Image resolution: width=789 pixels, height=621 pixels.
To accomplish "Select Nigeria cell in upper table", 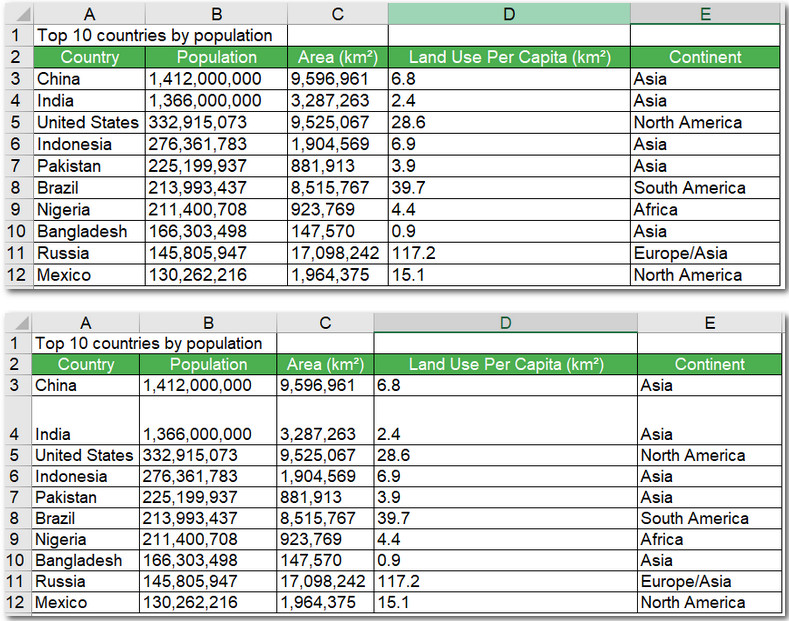I will [x=90, y=209].
